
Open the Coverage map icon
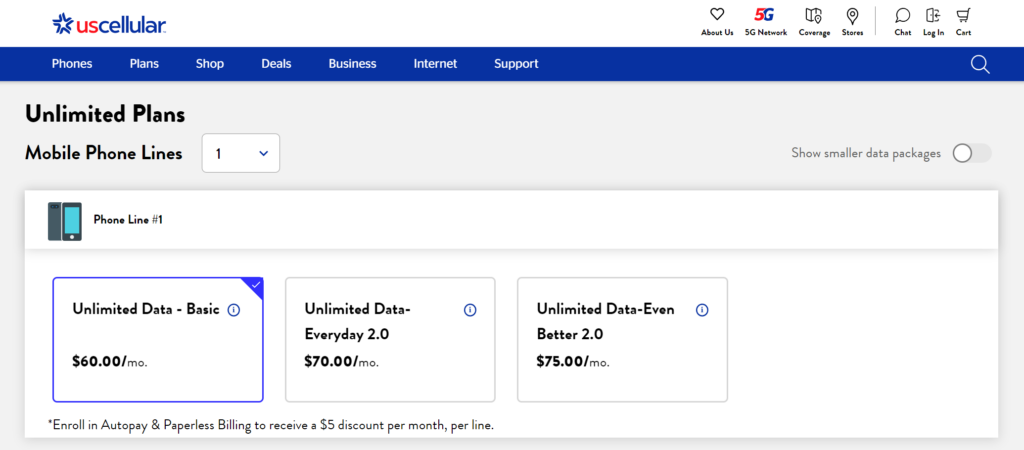tap(814, 15)
